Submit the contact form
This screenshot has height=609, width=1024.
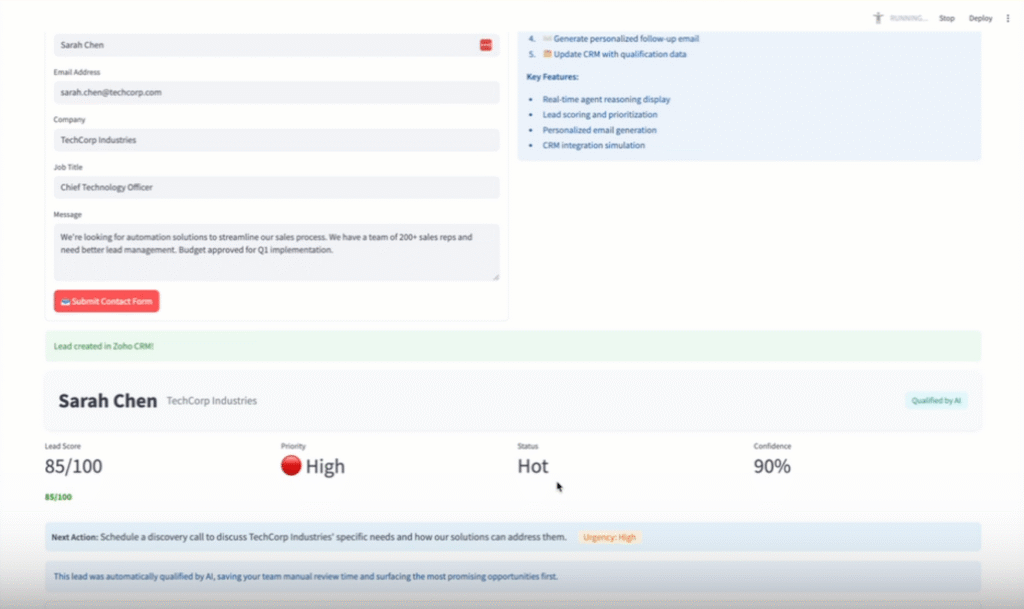[x=106, y=301]
